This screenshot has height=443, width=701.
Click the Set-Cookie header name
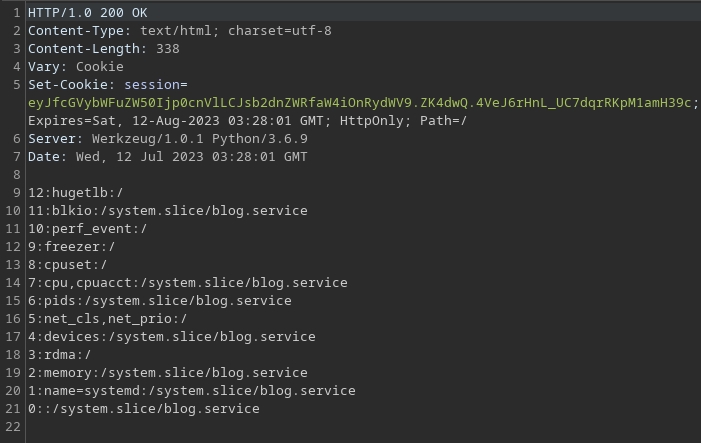coord(68,85)
